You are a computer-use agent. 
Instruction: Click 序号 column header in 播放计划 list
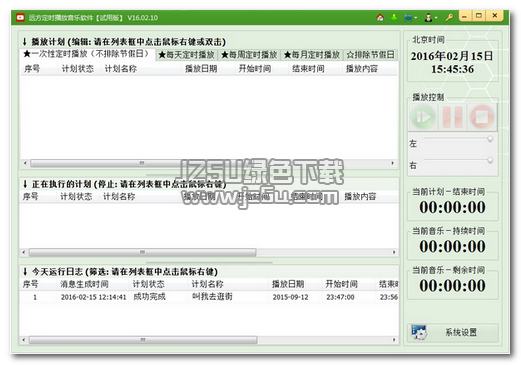pos(32,69)
